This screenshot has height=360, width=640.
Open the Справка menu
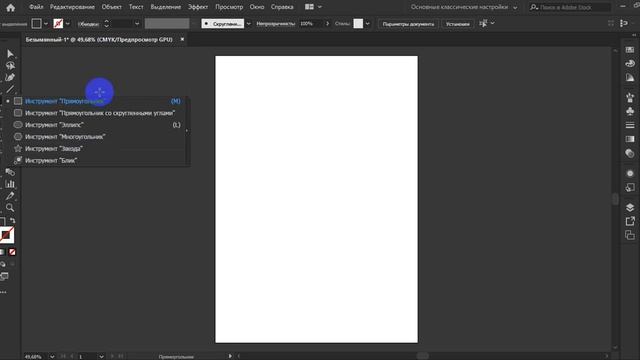pos(282,7)
